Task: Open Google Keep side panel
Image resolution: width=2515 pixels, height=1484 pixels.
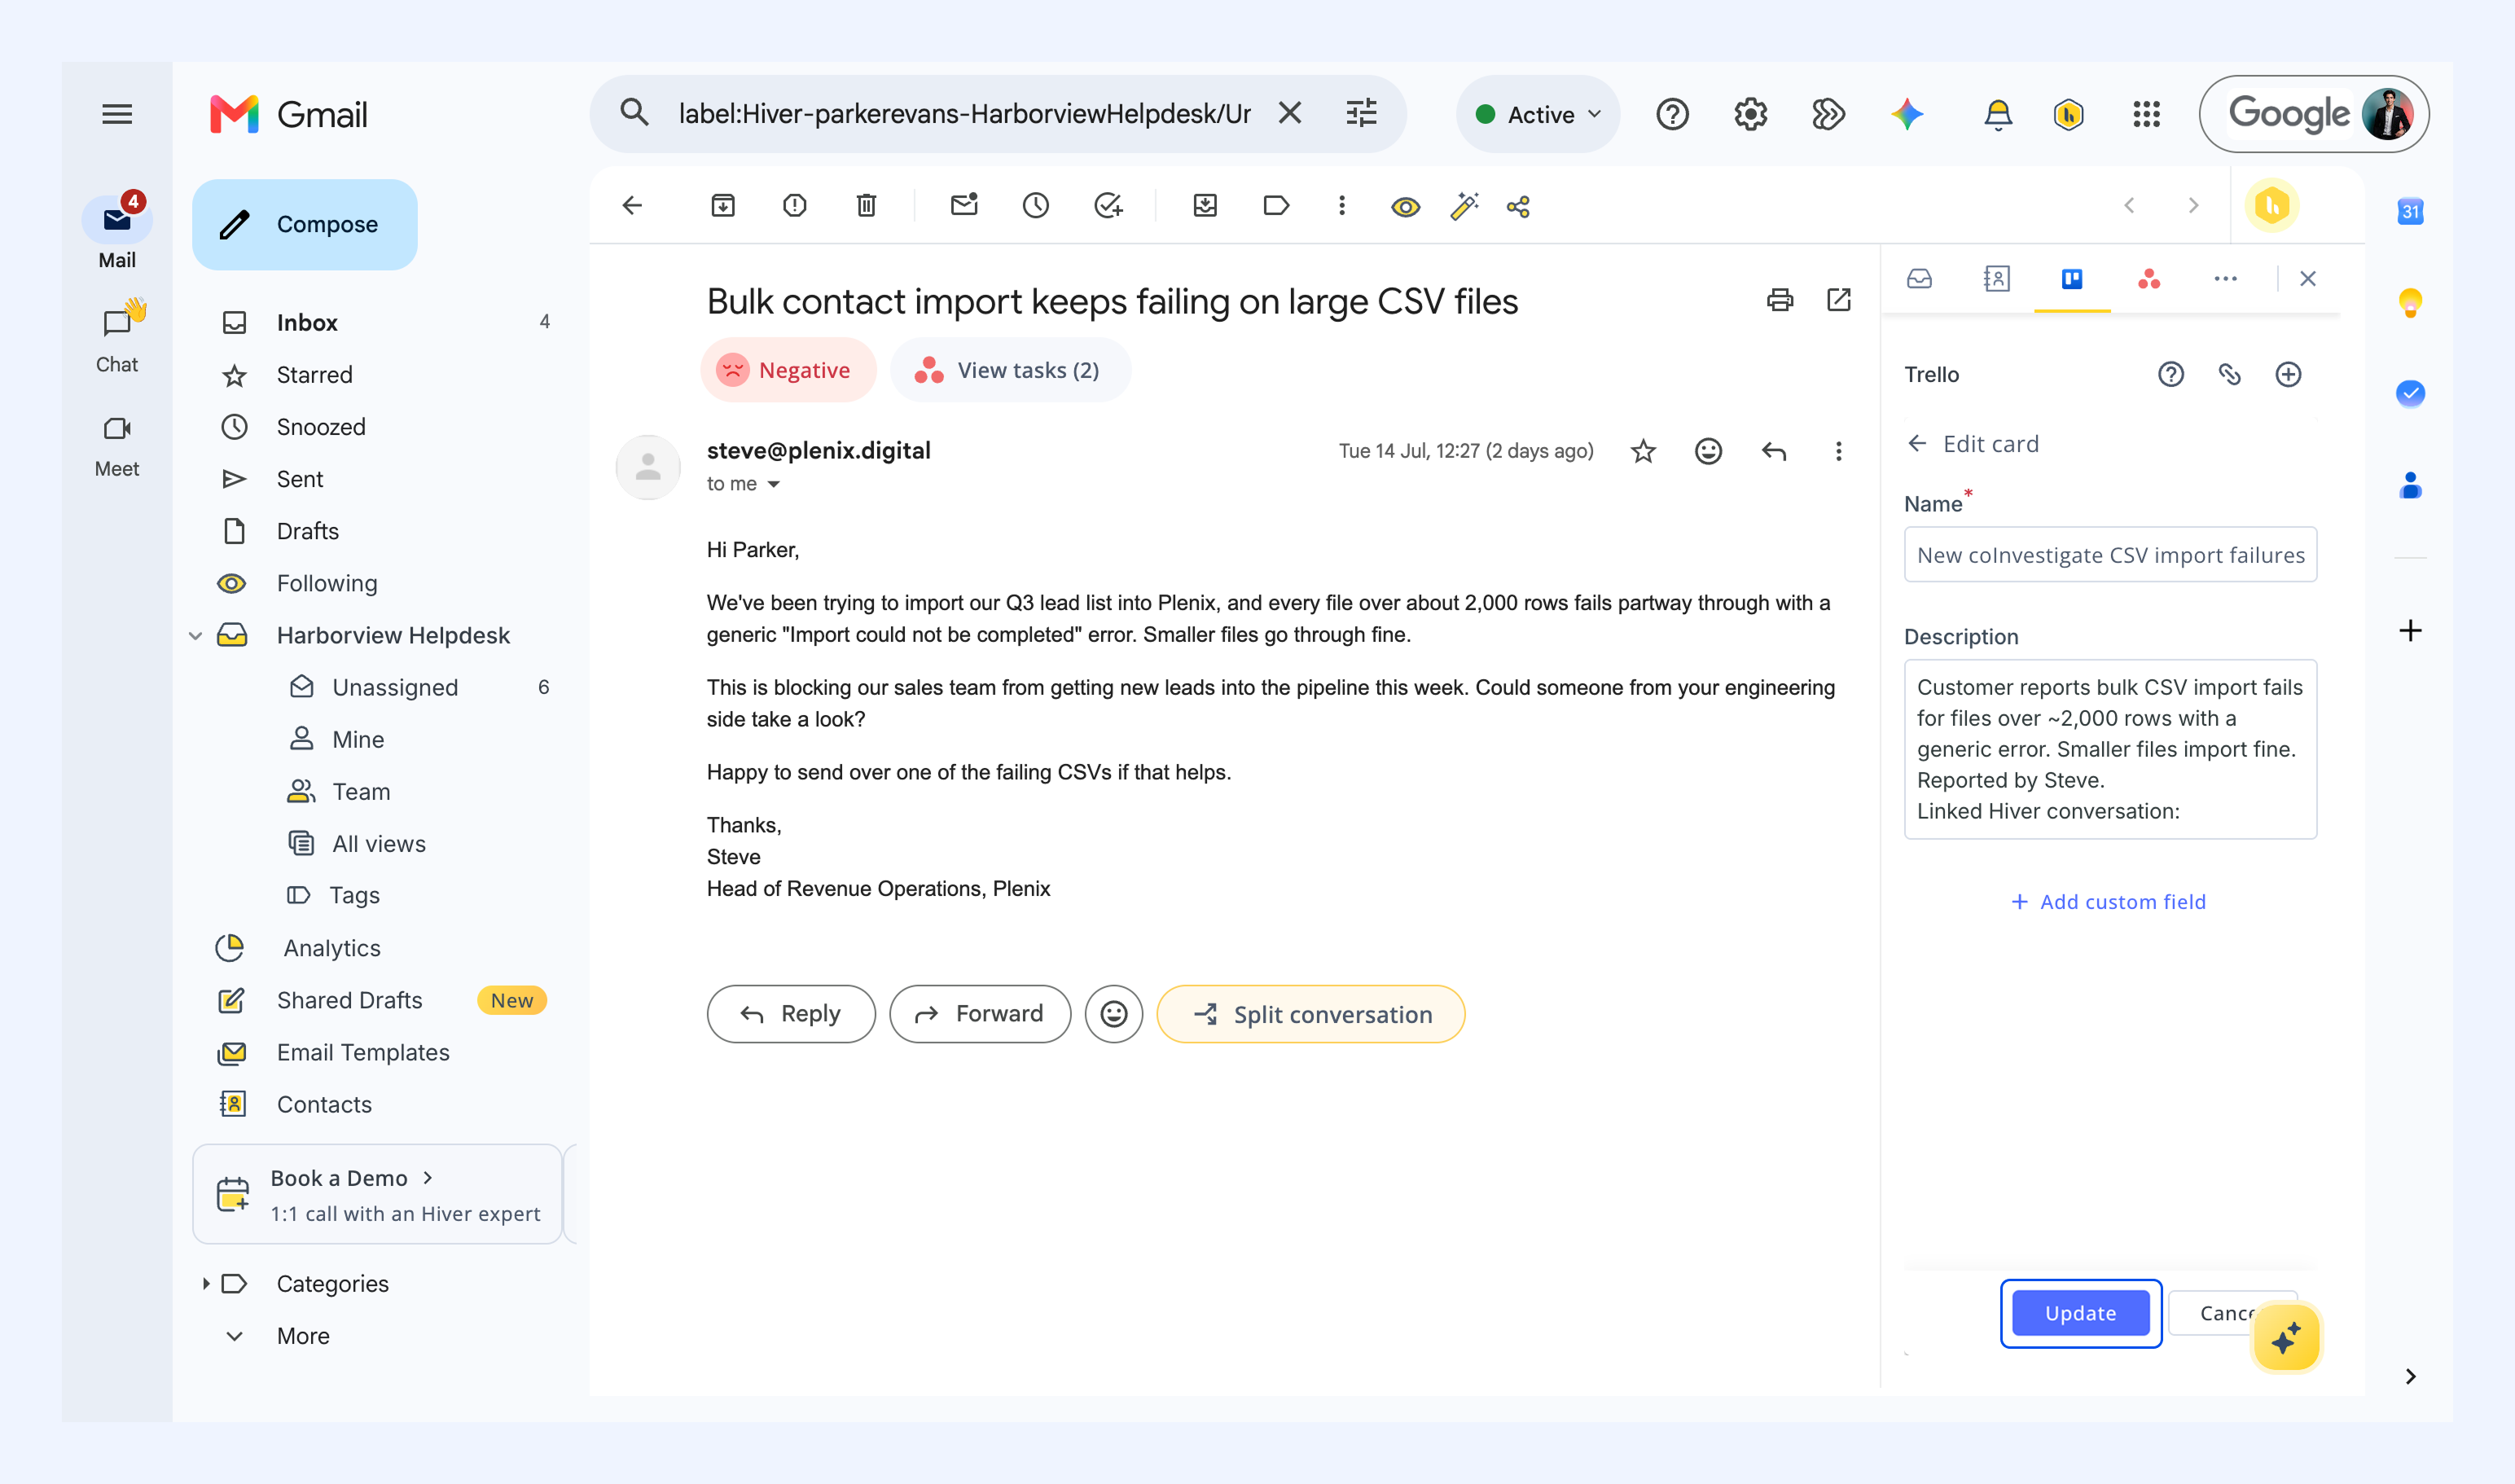Action: point(2410,302)
